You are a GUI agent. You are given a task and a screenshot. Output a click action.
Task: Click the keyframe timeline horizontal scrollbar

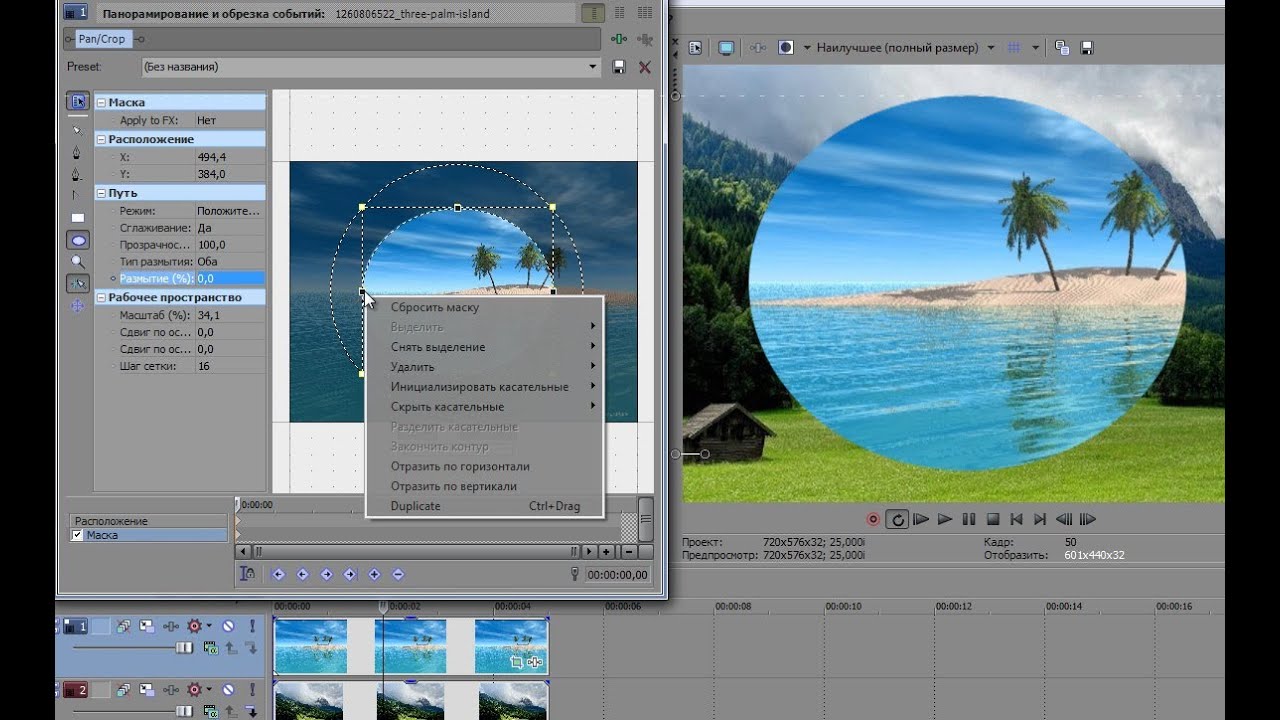coord(415,551)
